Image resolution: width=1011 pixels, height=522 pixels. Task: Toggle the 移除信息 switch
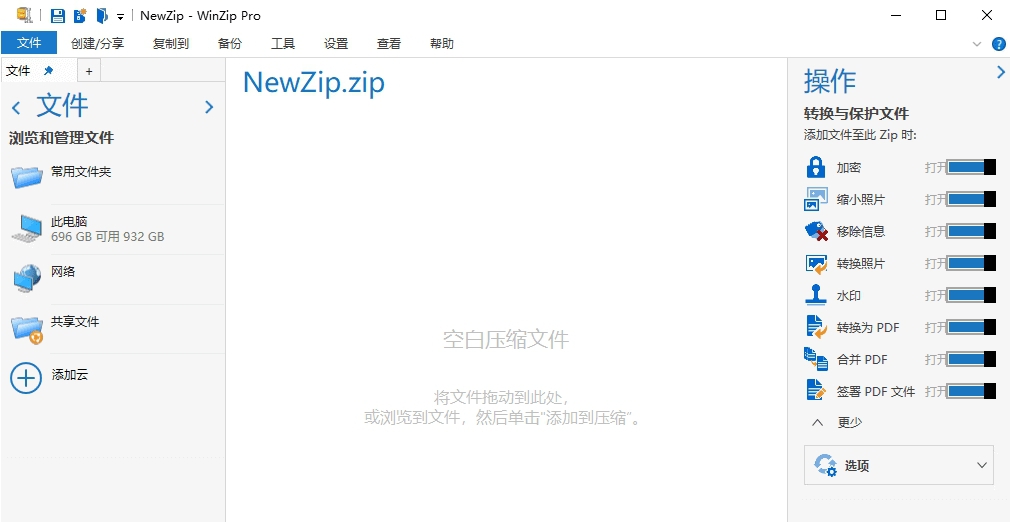pyautogui.click(x=971, y=231)
